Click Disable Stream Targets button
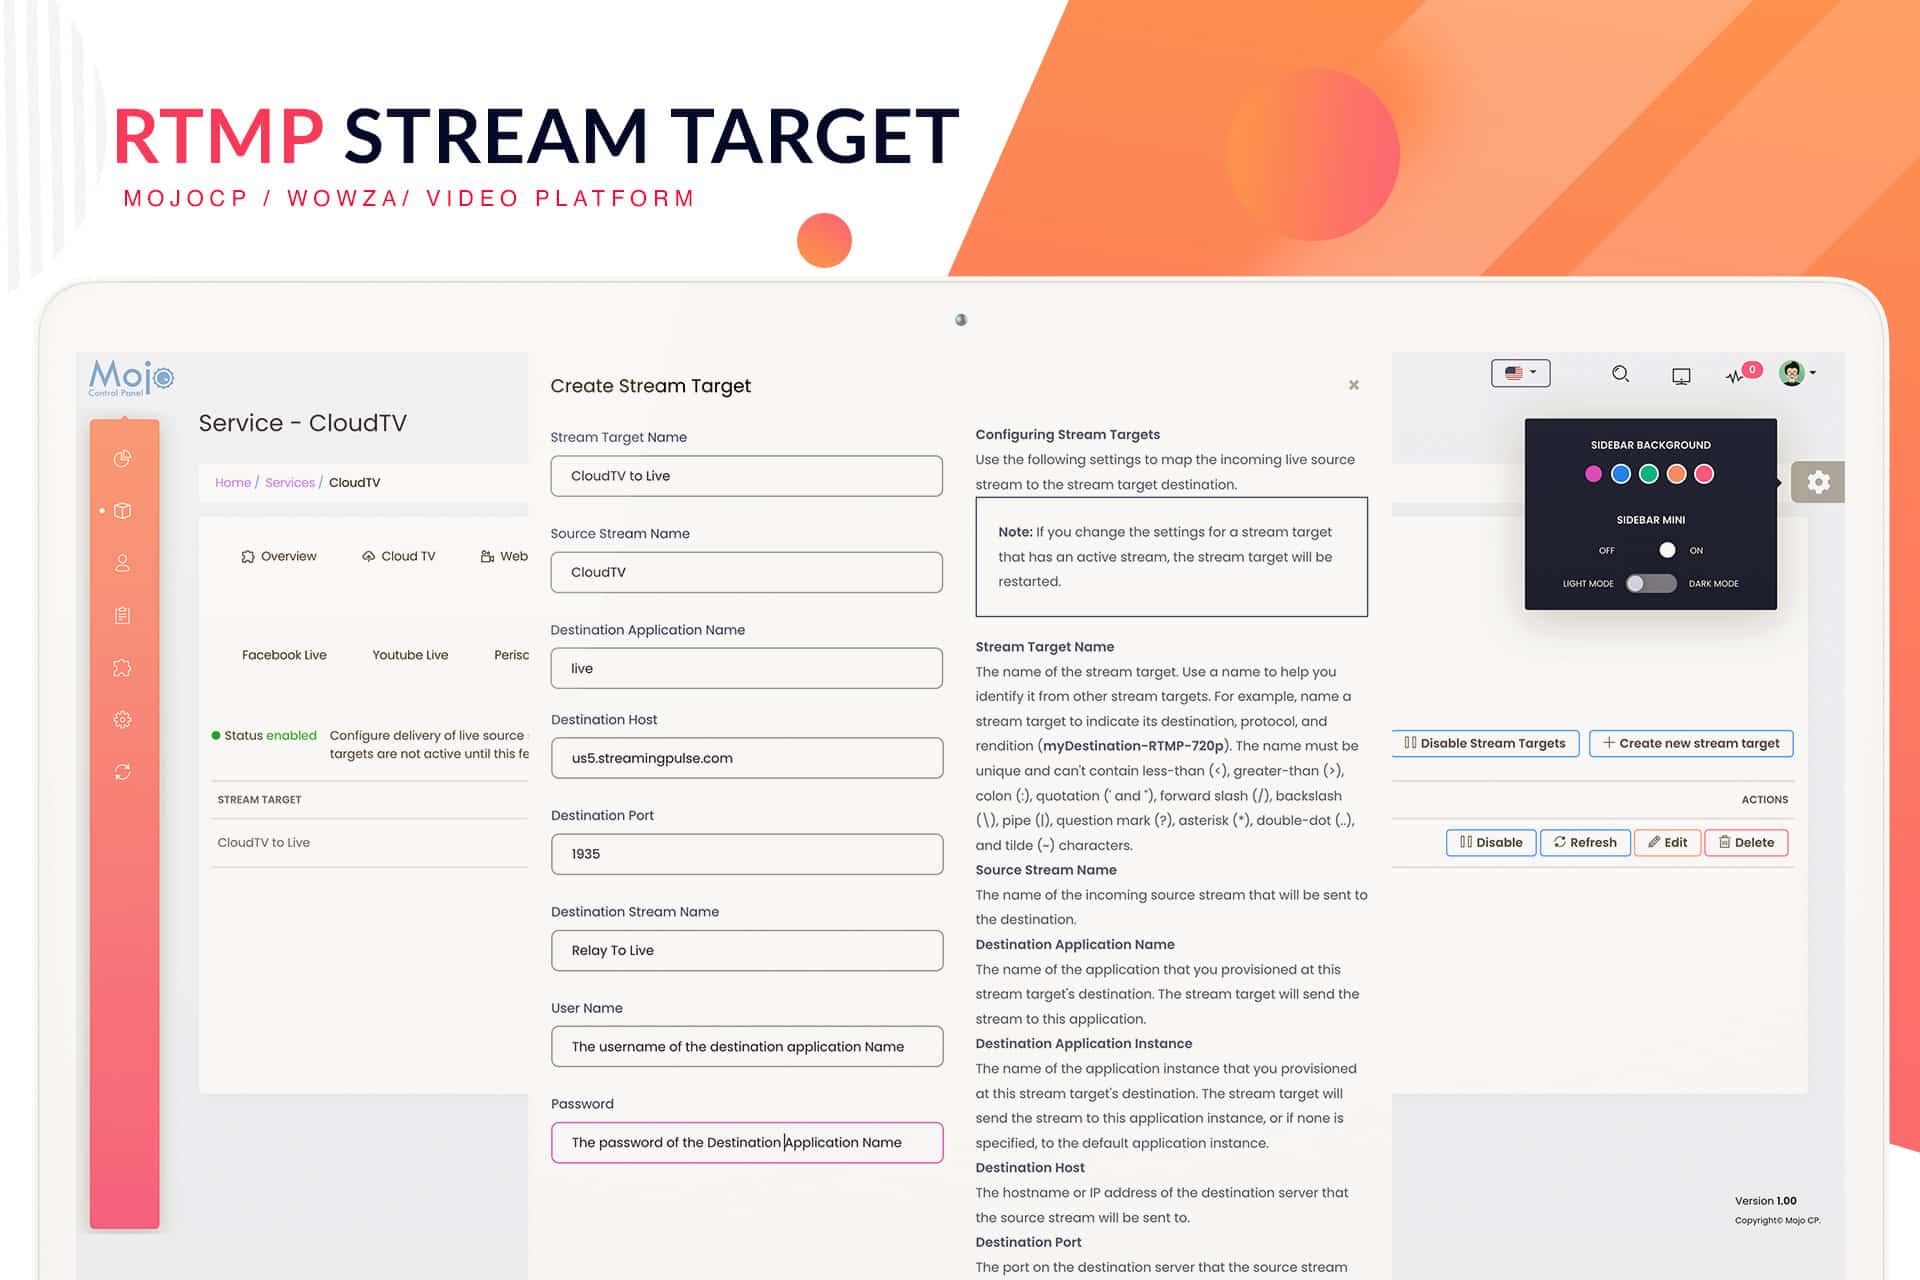The image size is (1920, 1280). 1485,743
